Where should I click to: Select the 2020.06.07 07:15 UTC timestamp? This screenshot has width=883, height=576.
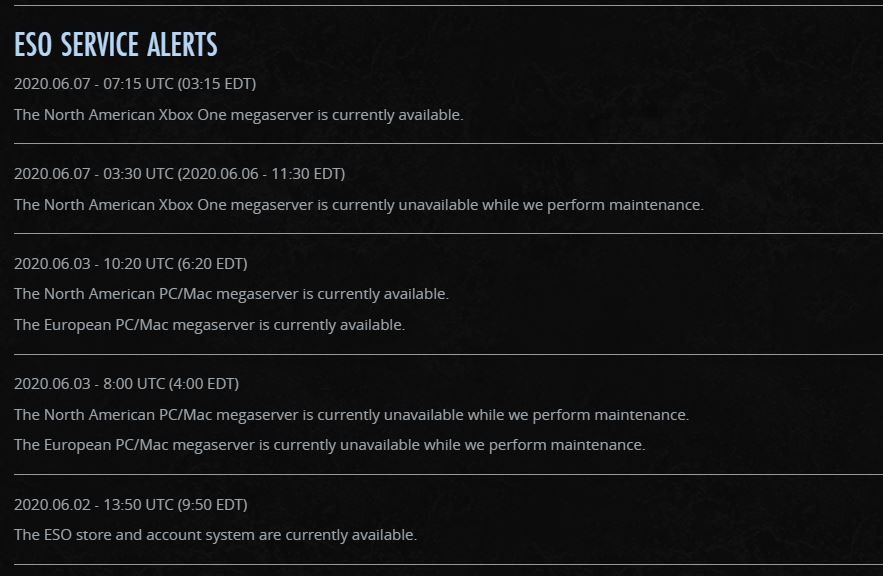(135, 84)
